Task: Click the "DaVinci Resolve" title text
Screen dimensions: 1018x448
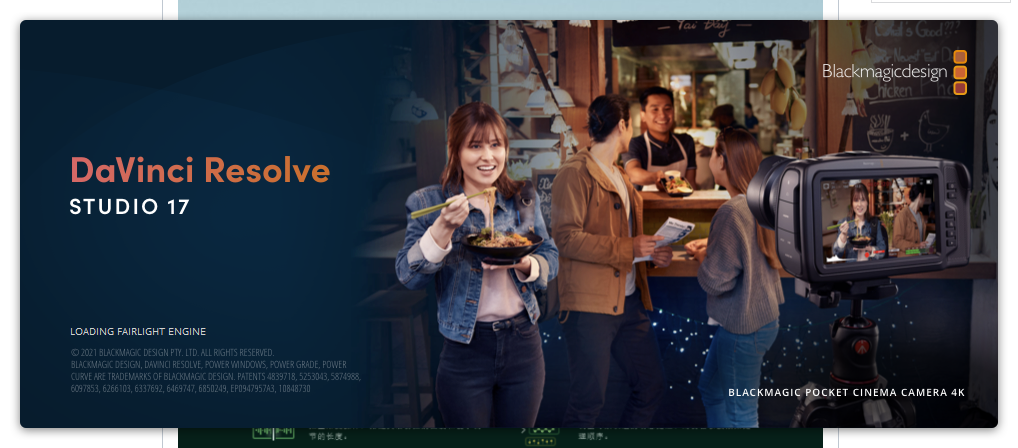Action: click(200, 170)
